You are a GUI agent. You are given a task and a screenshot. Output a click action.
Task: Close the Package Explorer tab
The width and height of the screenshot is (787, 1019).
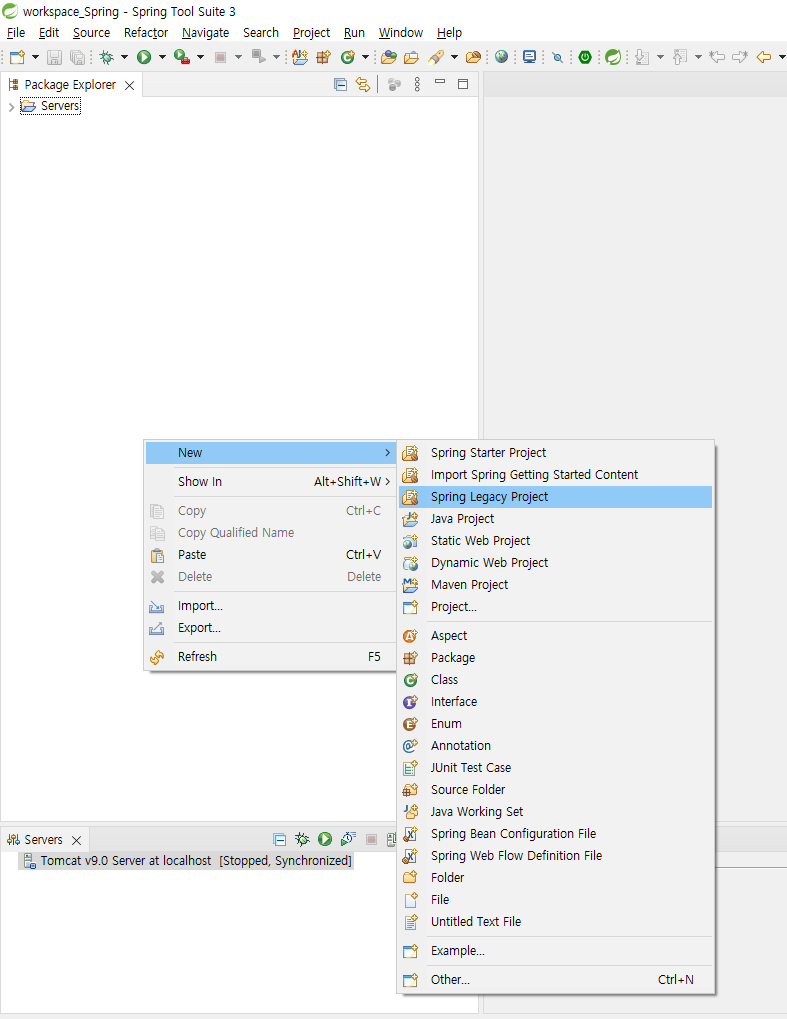click(130, 85)
